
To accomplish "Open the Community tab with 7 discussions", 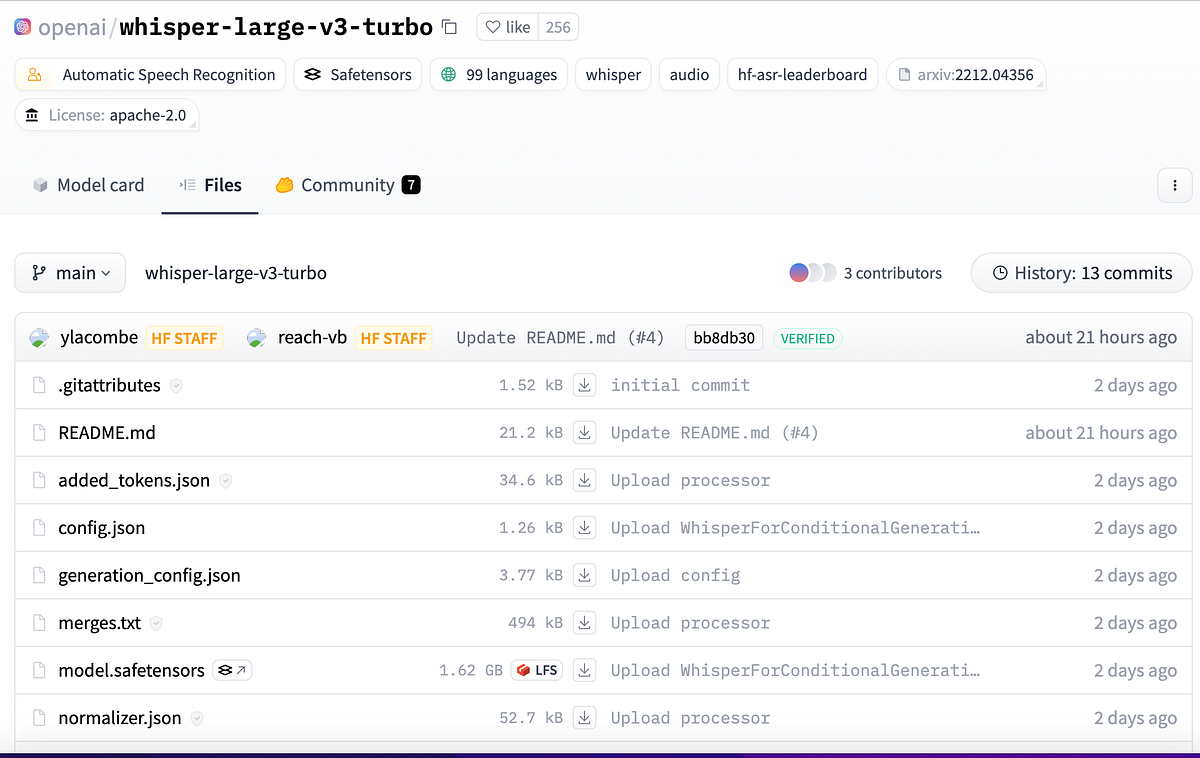I will [347, 185].
